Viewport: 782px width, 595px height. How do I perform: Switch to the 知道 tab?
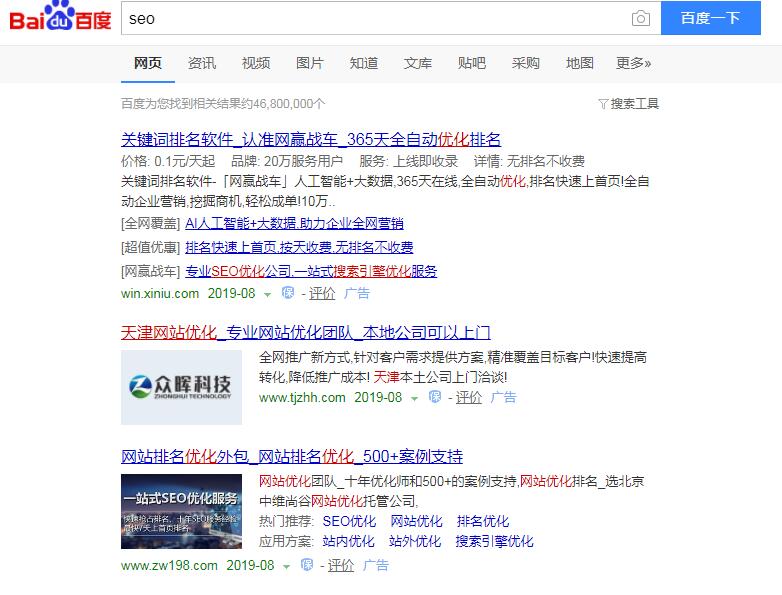tap(364, 63)
